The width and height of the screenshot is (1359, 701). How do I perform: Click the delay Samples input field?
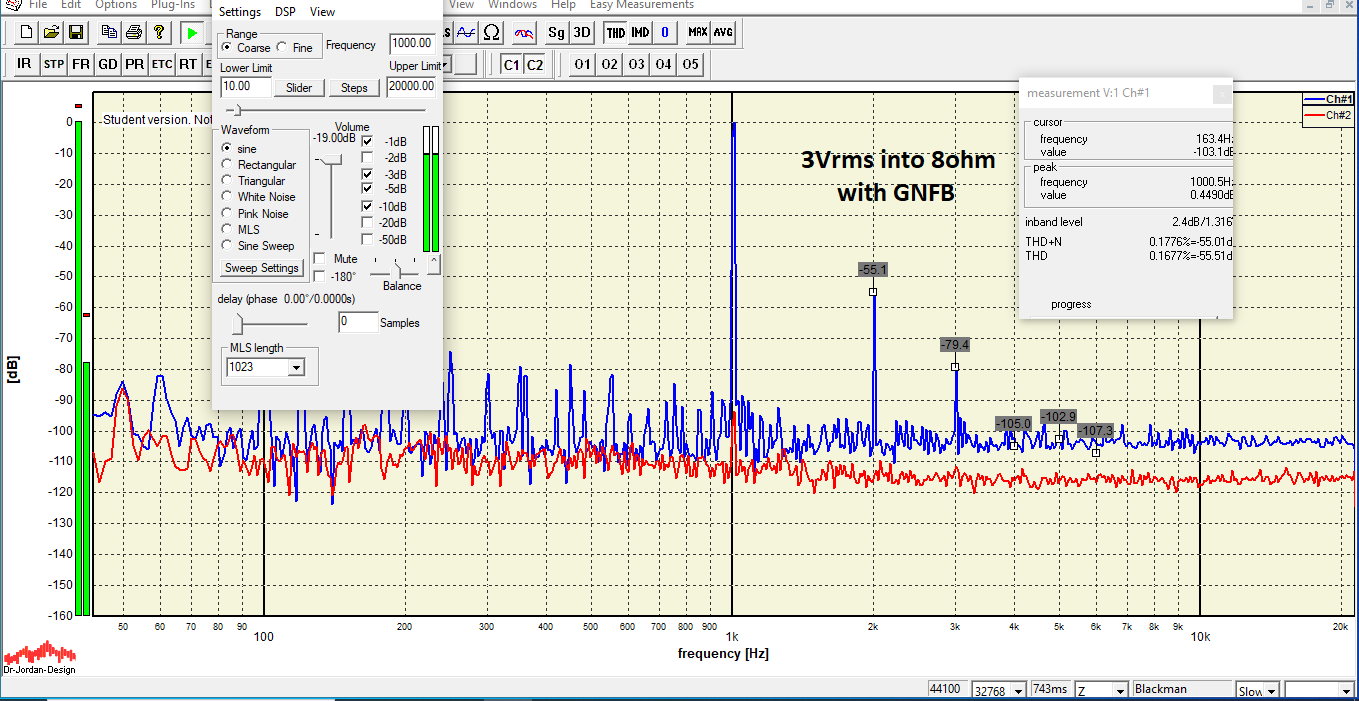(358, 322)
